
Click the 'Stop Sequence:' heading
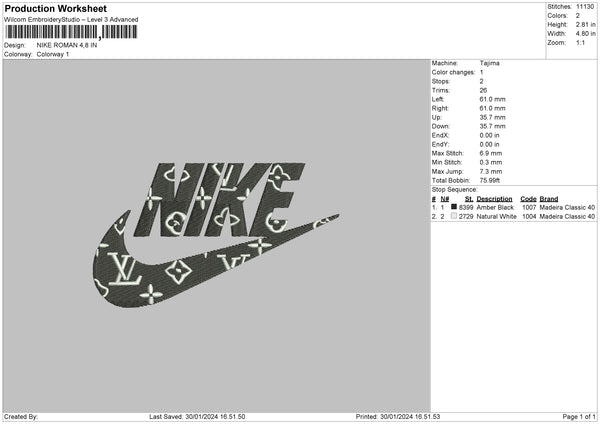coord(454,190)
